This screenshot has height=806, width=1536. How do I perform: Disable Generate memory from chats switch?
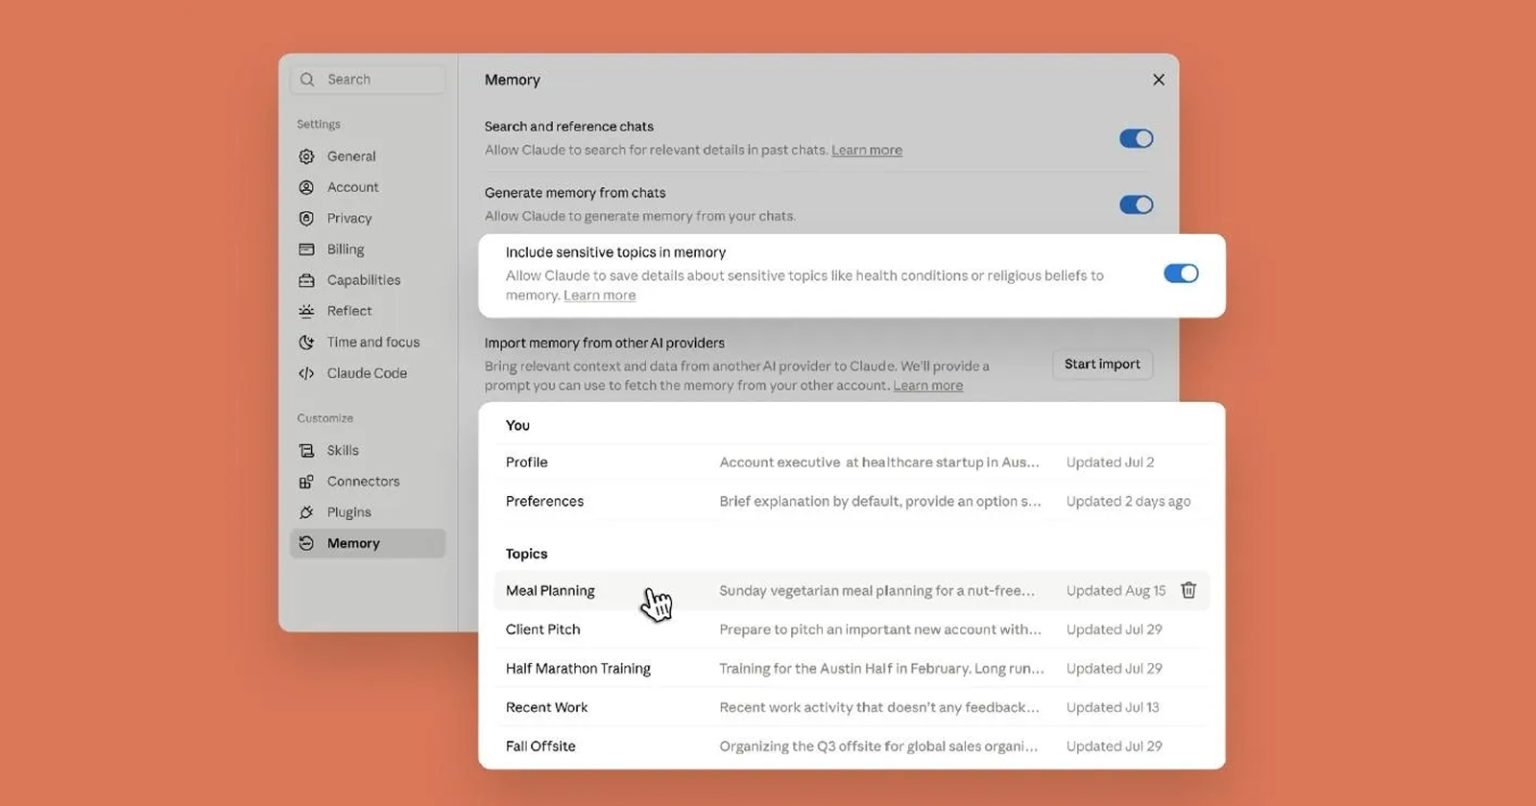(1136, 205)
